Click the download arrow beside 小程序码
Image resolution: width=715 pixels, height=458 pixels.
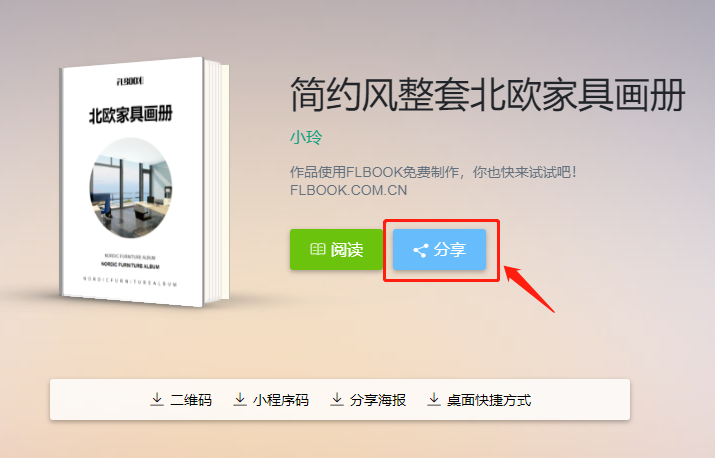click(x=240, y=399)
